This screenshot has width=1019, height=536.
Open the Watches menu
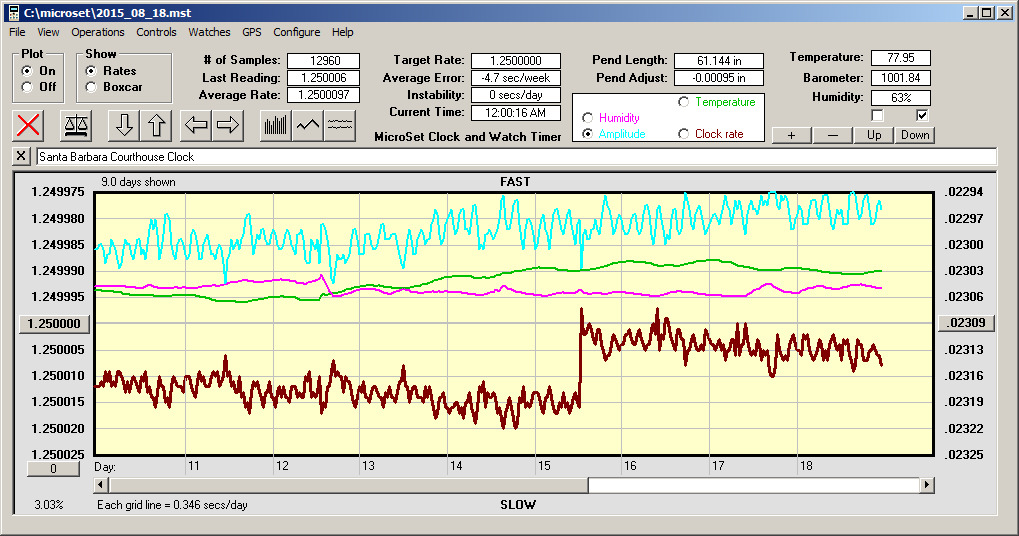coord(209,32)
